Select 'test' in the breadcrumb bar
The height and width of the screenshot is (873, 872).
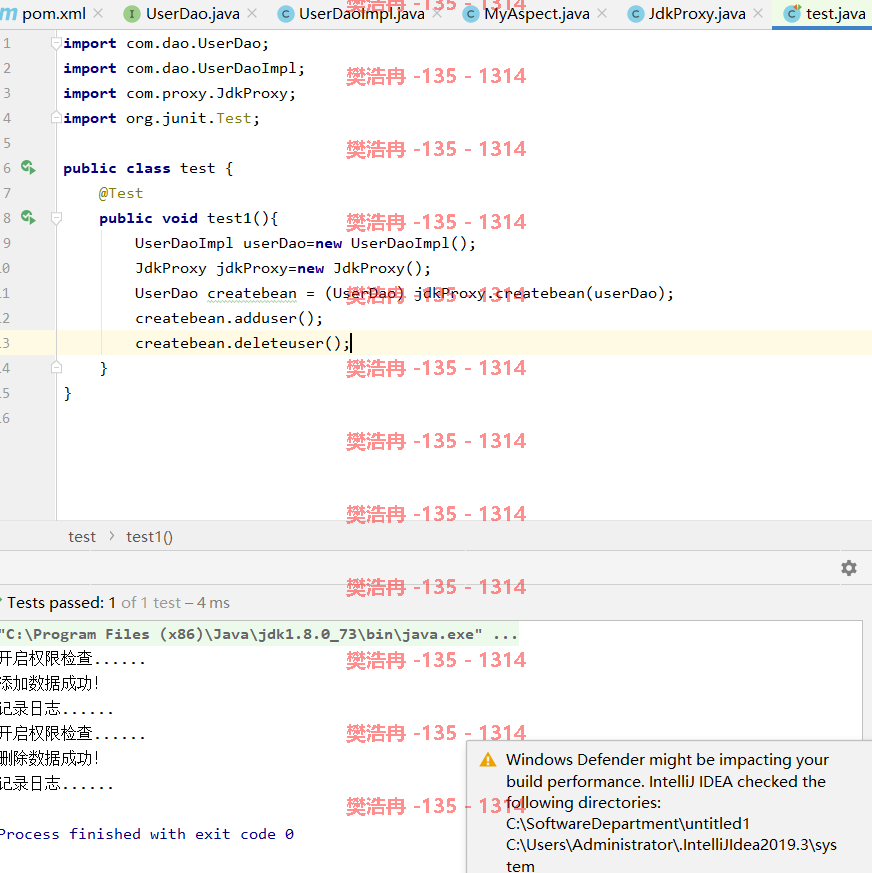tap(82, 537)
